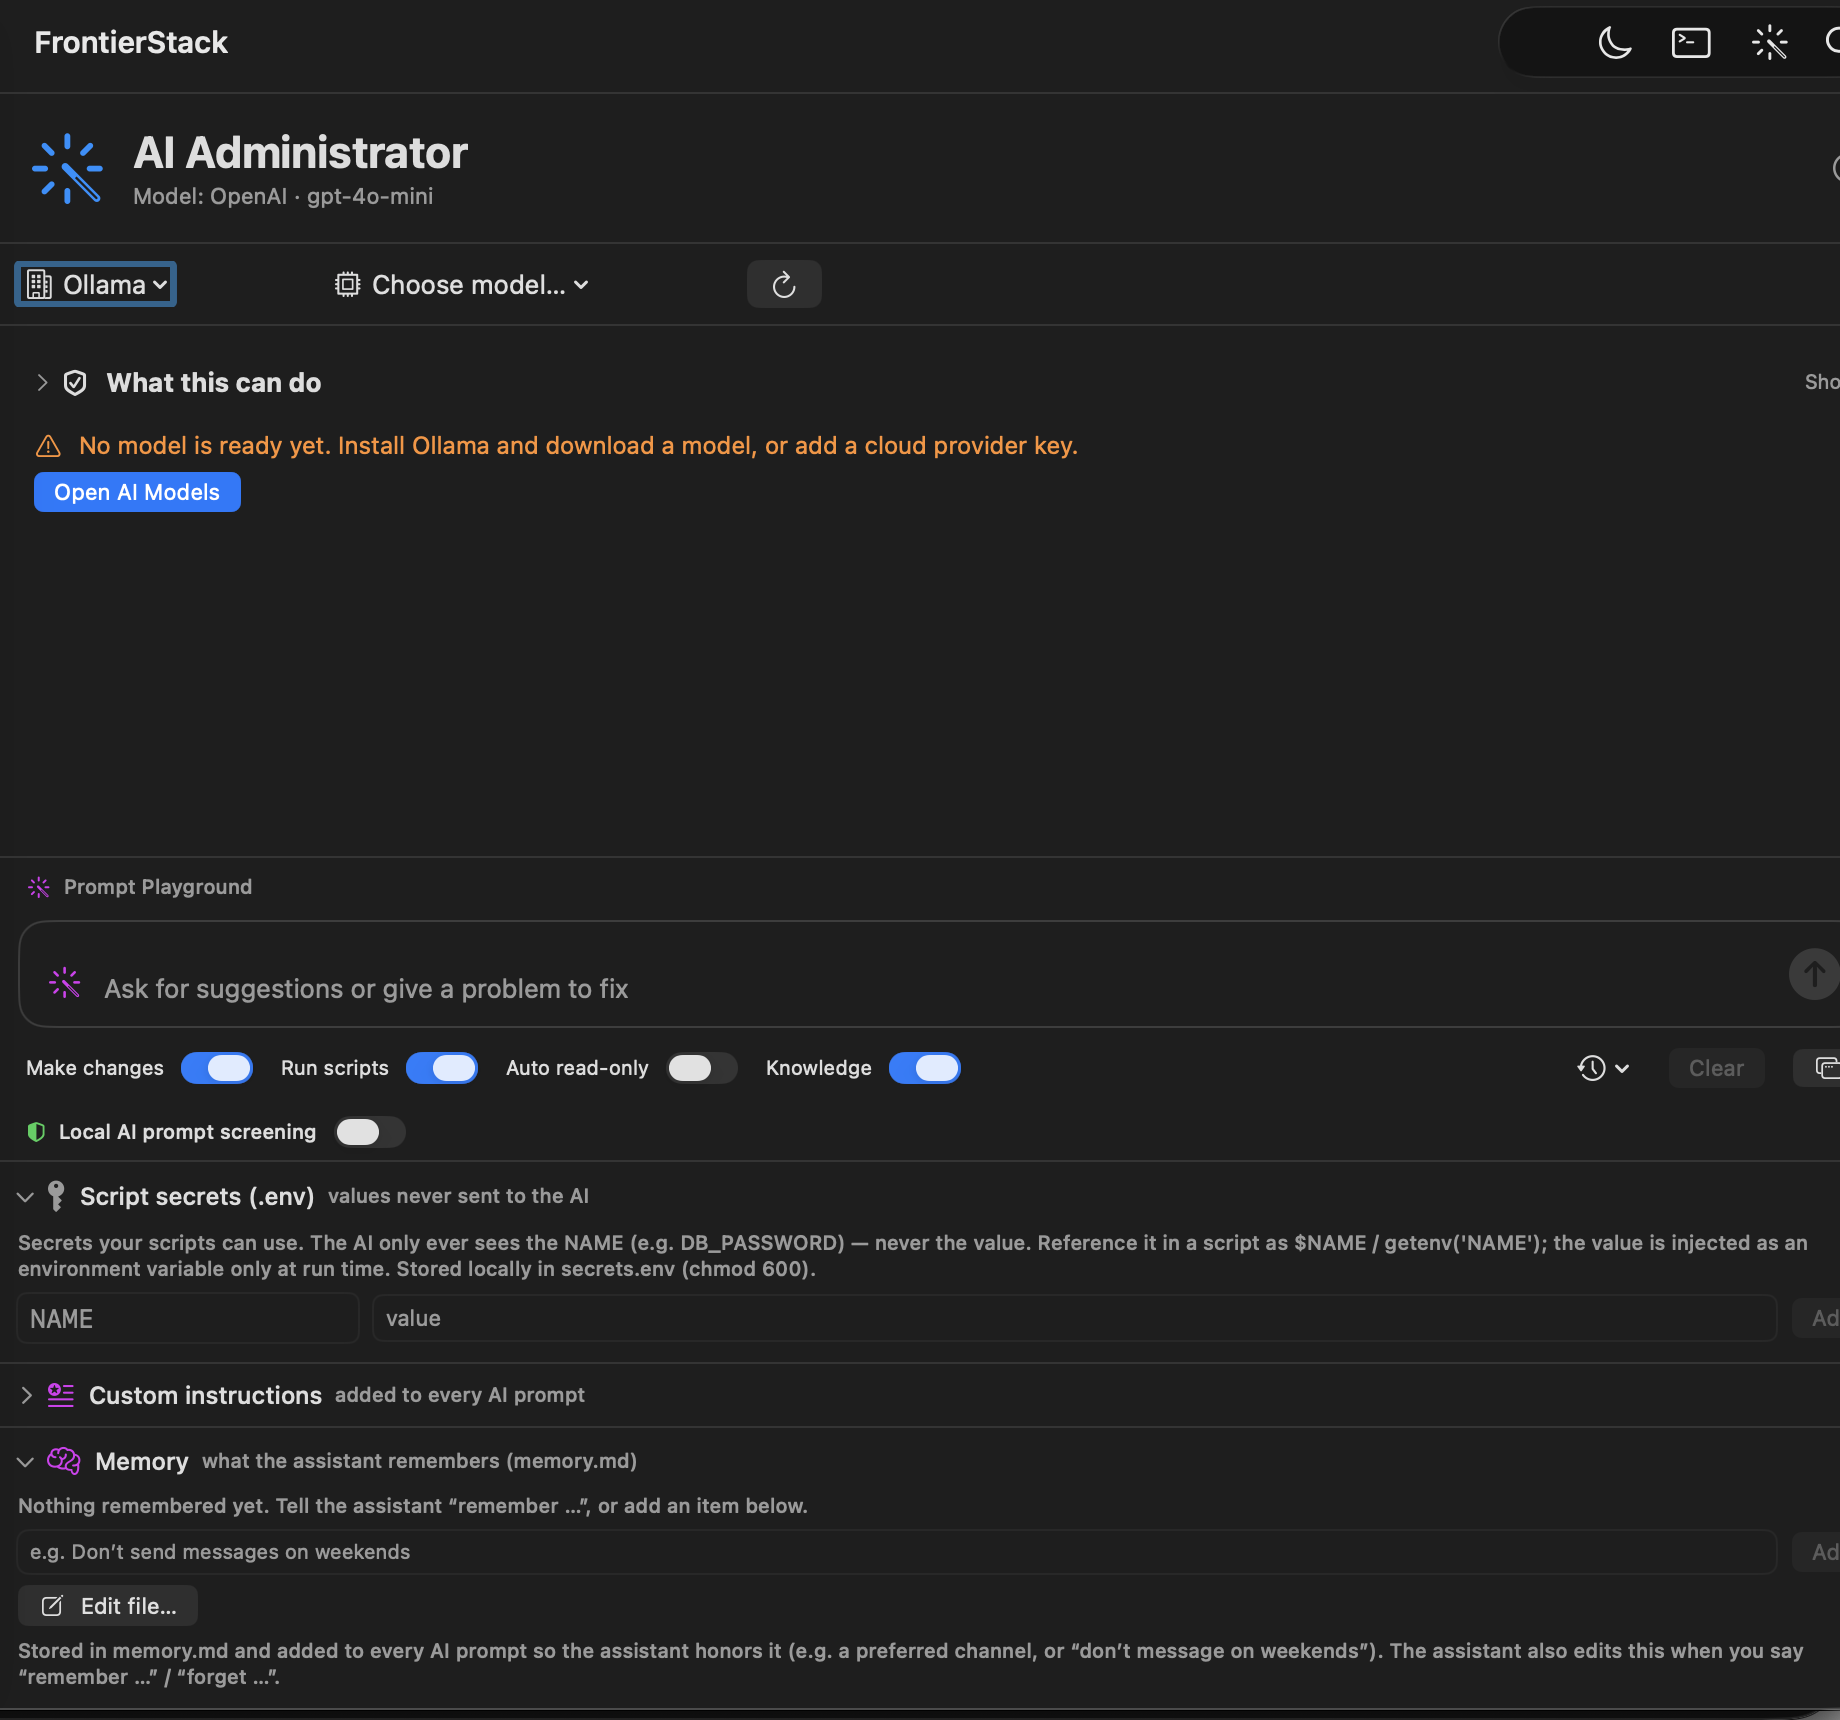Click the "values never sent to the AI" text

pos(458,1196)
